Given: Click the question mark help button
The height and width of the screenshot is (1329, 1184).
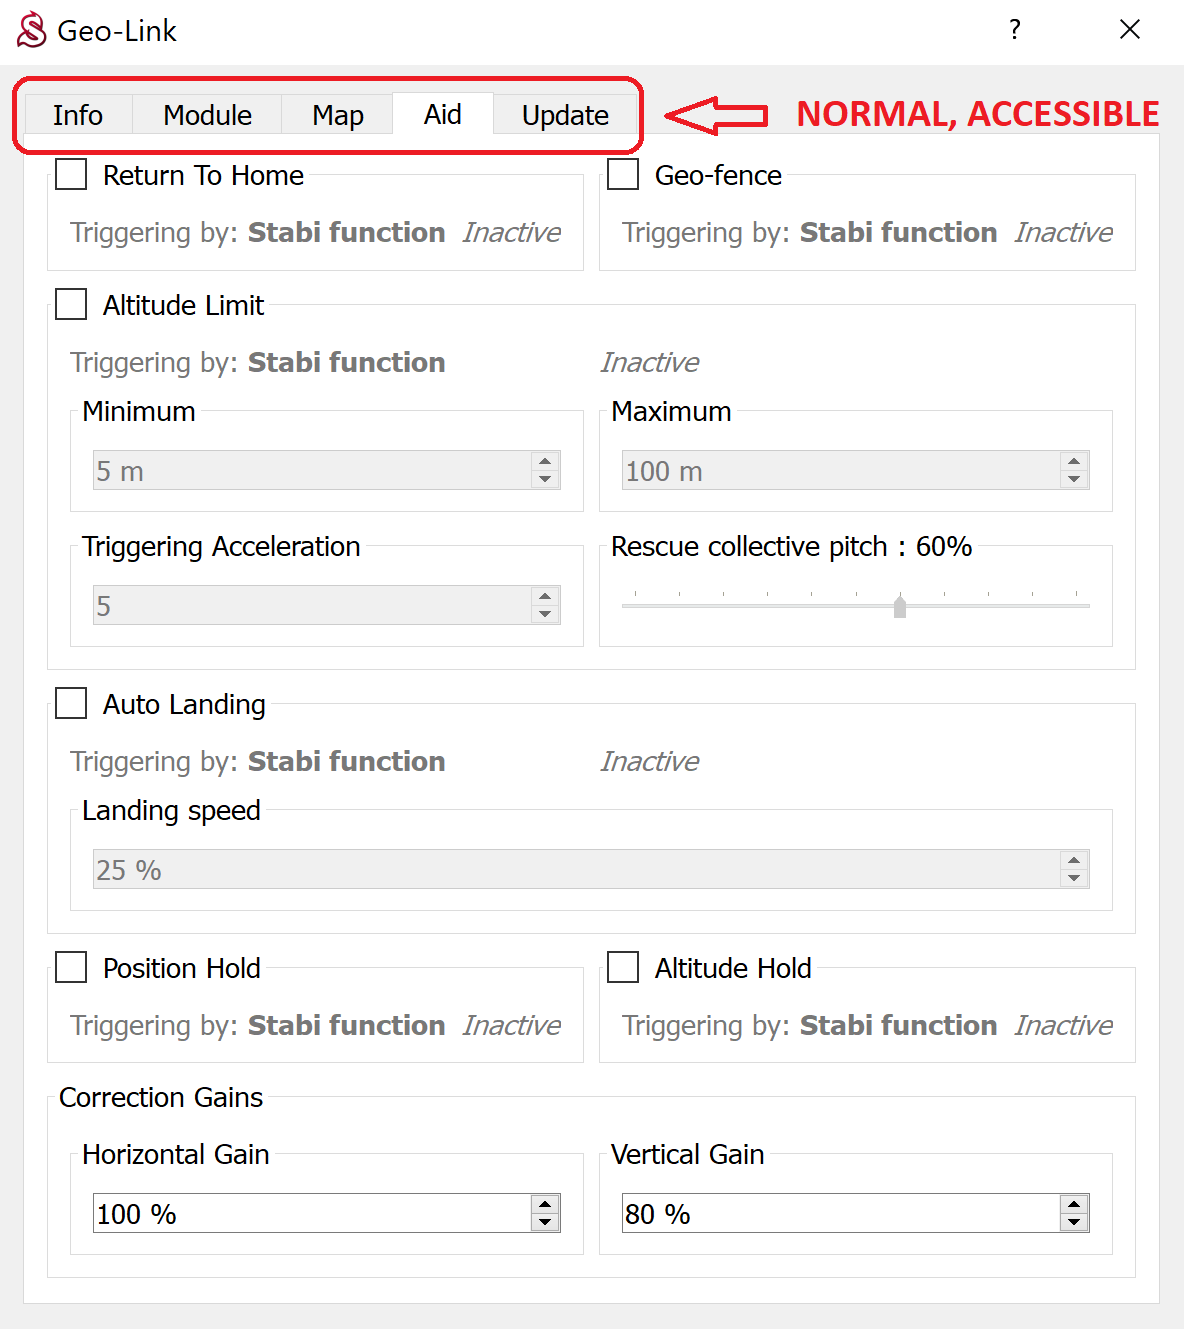Looking at the screenshot, I should pos(1015,30).
